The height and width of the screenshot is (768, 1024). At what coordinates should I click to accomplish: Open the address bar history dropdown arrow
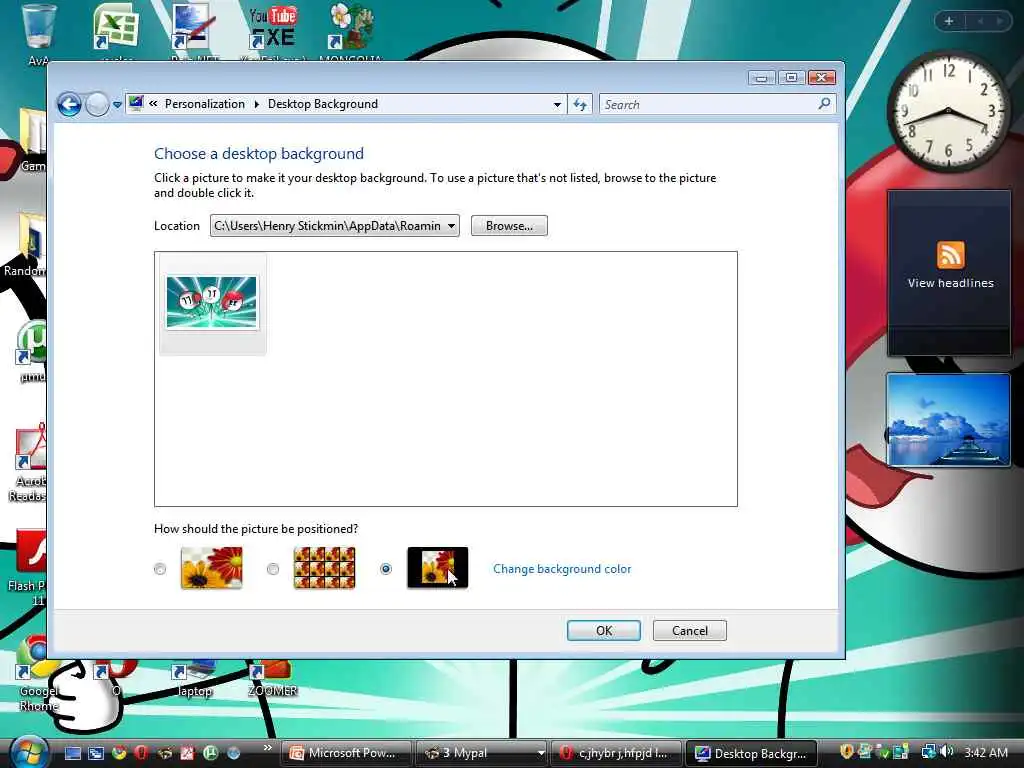557,104
